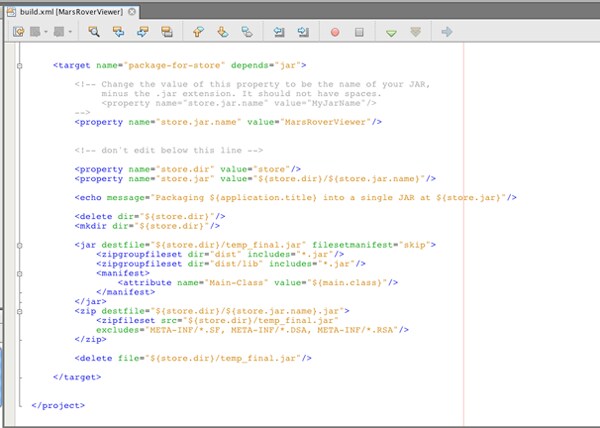Shift line right toolbar icon

302,32
